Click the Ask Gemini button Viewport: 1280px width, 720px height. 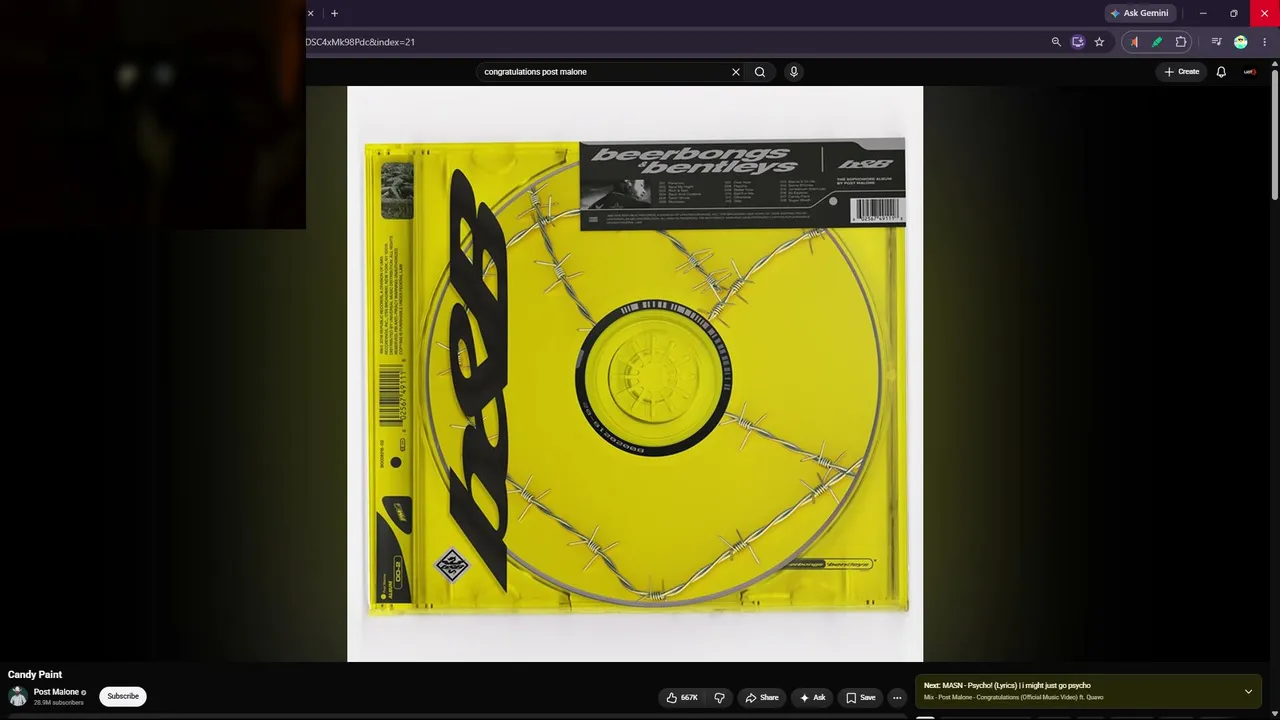click(1139, 13)
